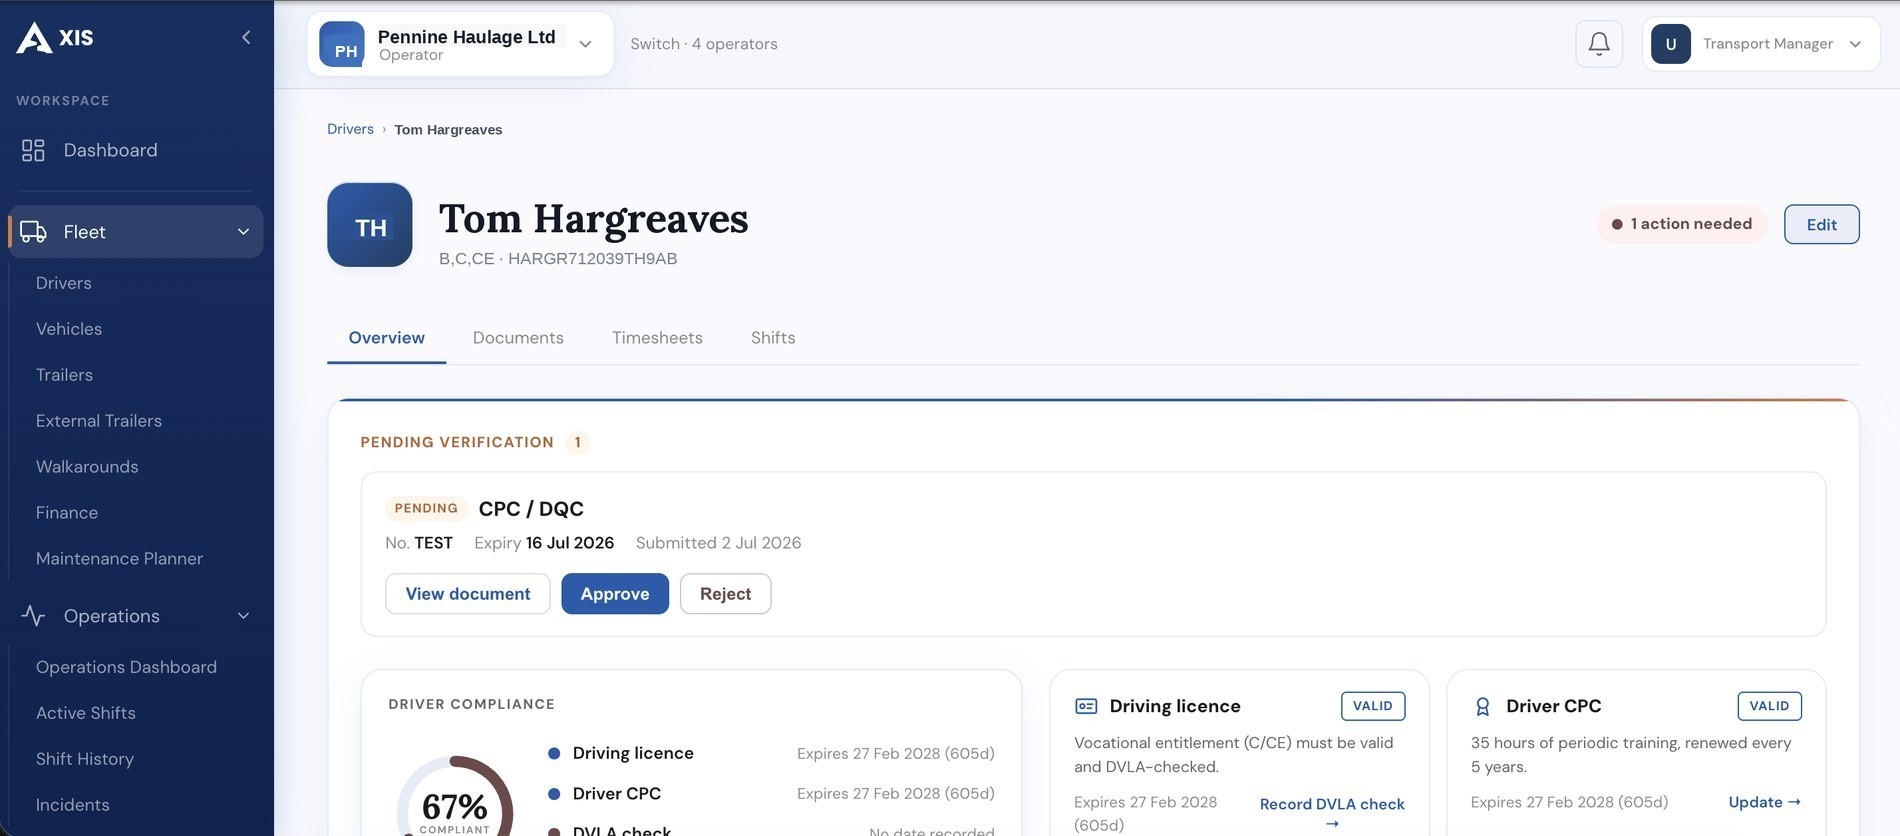Open notifications with the bell icon
Screen dimensions: 1900x836
tap(1599, 44)
